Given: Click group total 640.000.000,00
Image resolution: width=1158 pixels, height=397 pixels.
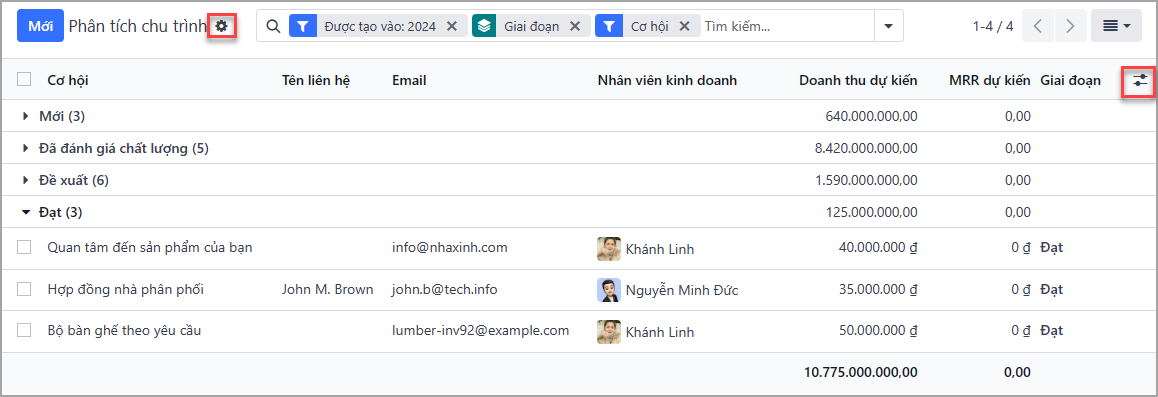Looking at the screenshot, I should pyautogui.click(x=871, y=117).
